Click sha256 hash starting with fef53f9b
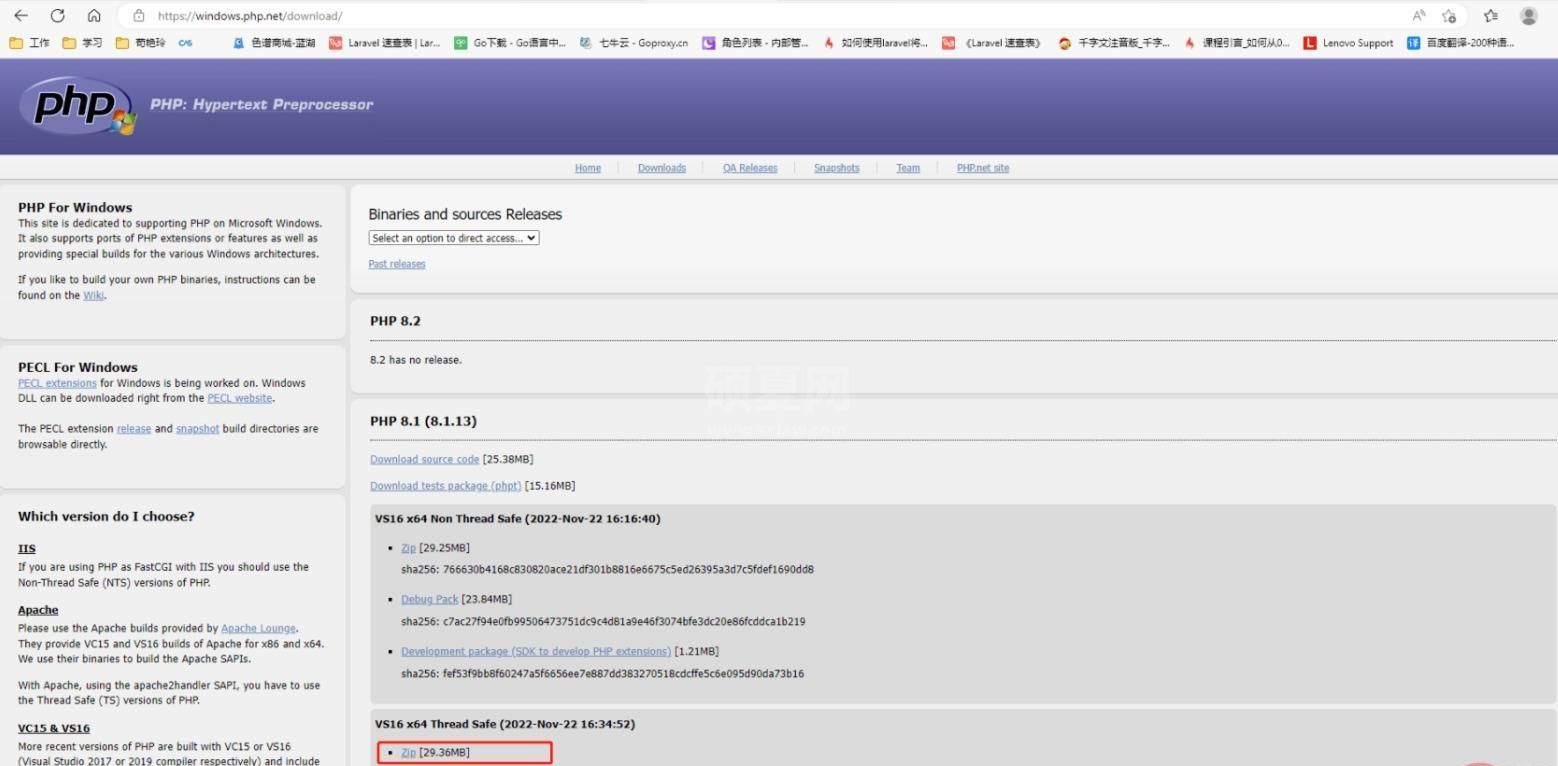The image size is (1558, 766). (602, 673)
